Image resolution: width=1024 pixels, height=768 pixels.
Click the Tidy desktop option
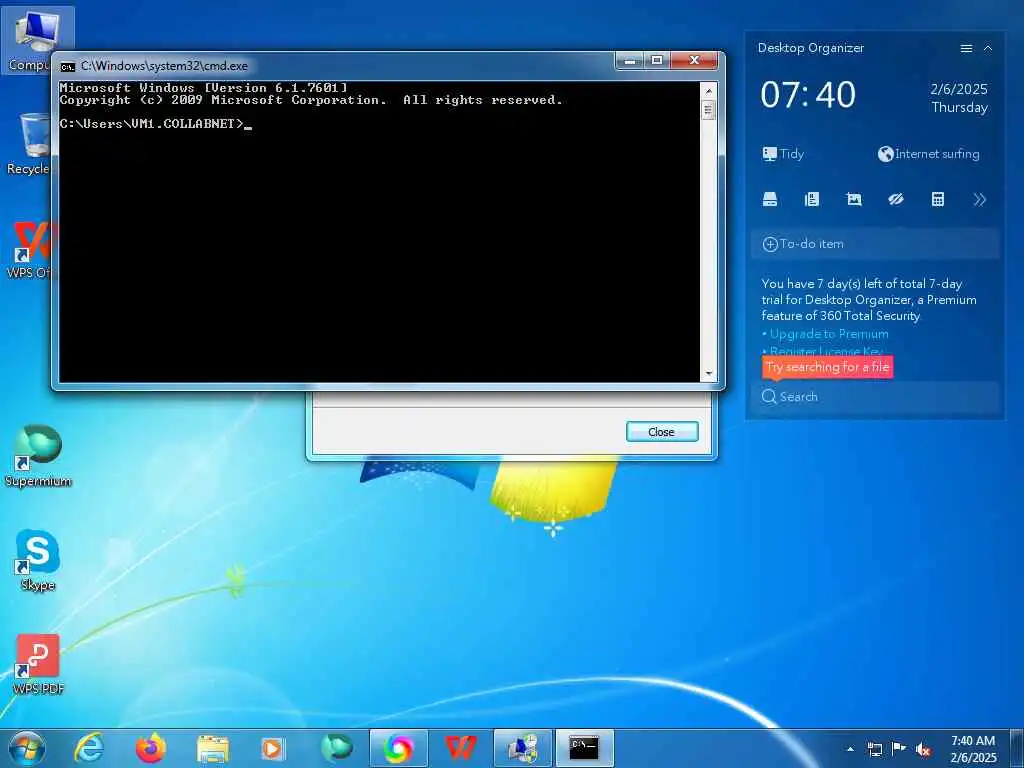[783, 154]
